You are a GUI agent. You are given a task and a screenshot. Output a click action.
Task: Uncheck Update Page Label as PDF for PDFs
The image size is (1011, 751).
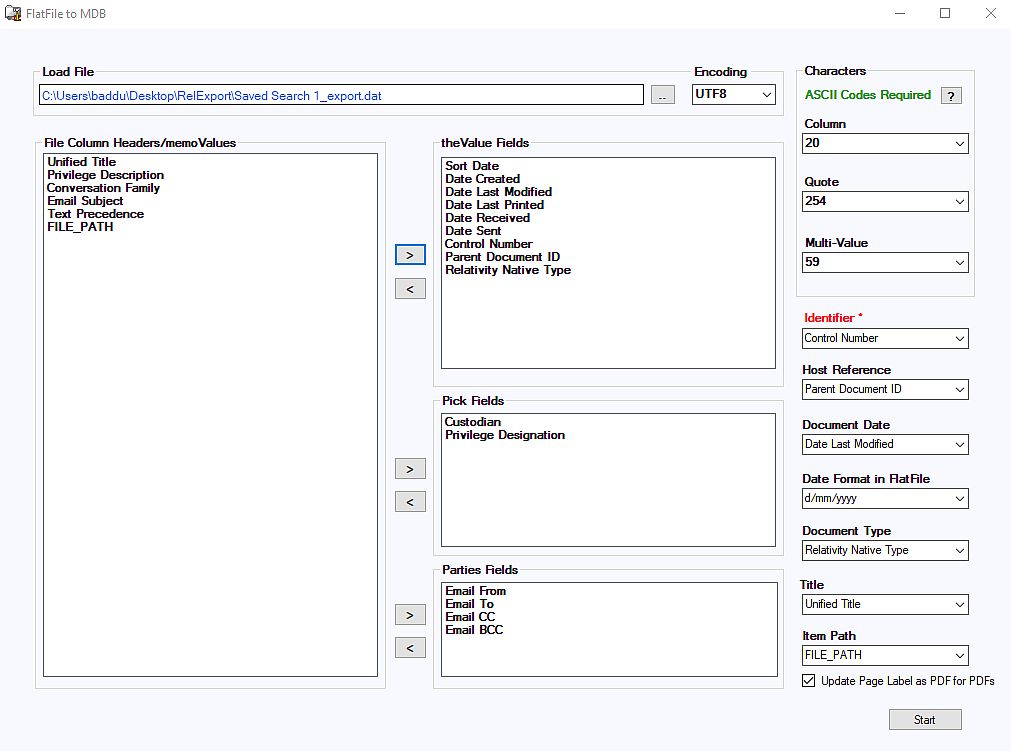(x=807, y=680)
